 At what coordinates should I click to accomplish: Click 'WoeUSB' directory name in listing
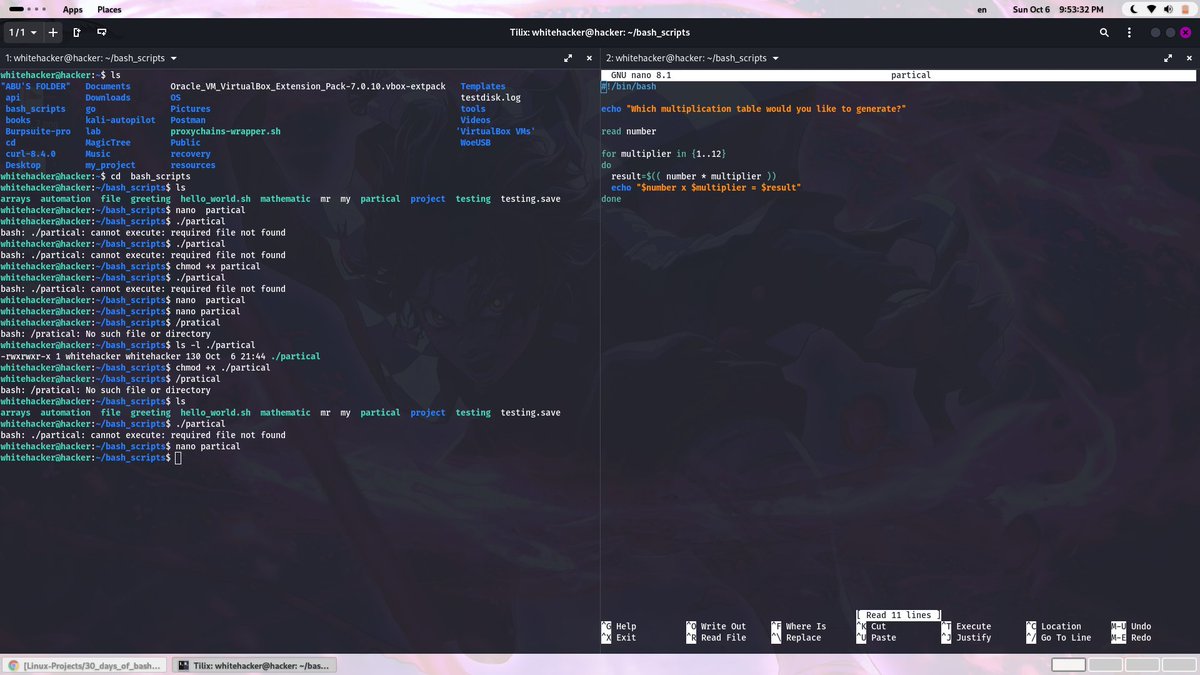tap(475, 142)
